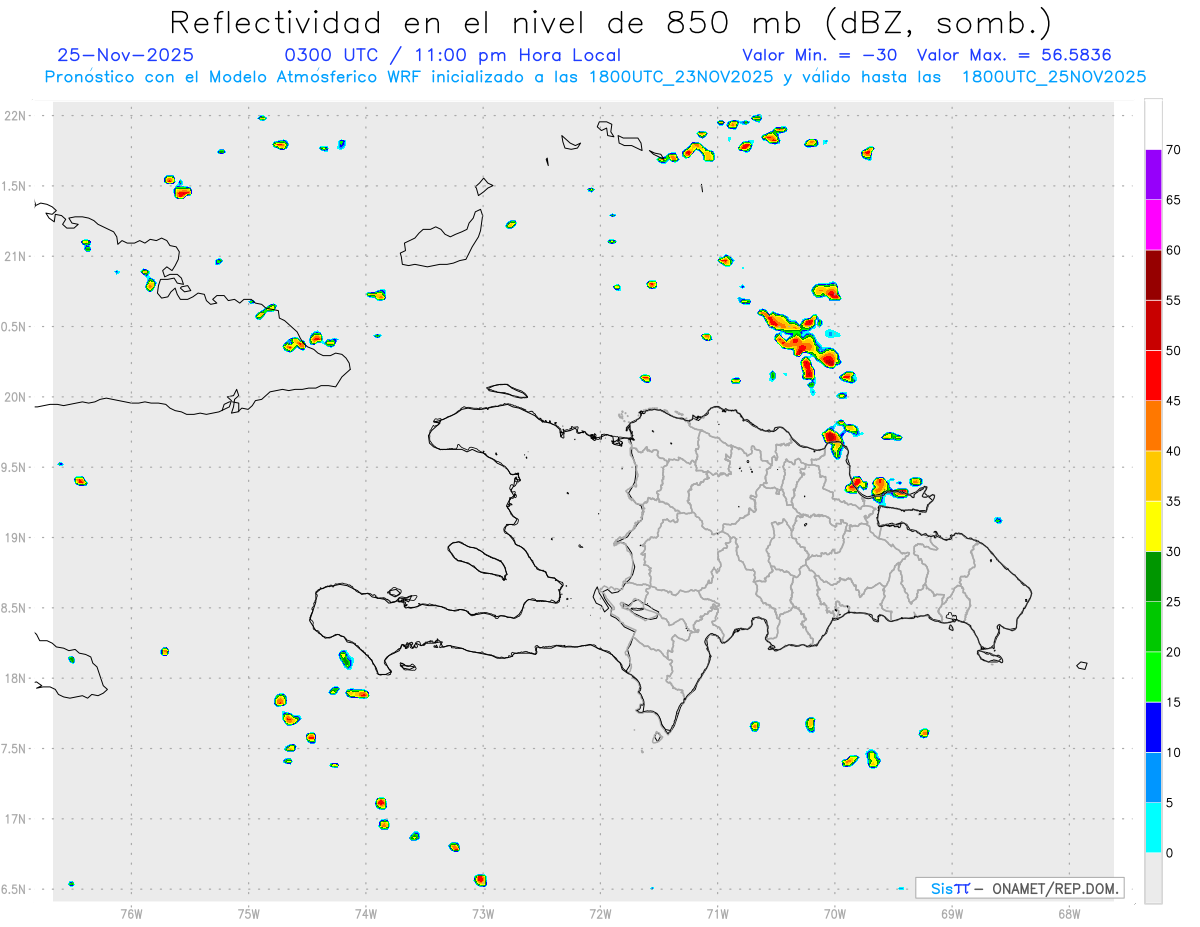
Task: Click the colorbar label '65'
Action: coord(1173,200)
